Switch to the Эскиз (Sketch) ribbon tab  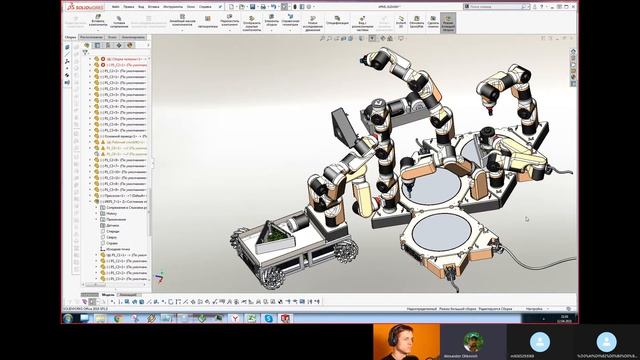pyautogui.click(x=111, y=37)
